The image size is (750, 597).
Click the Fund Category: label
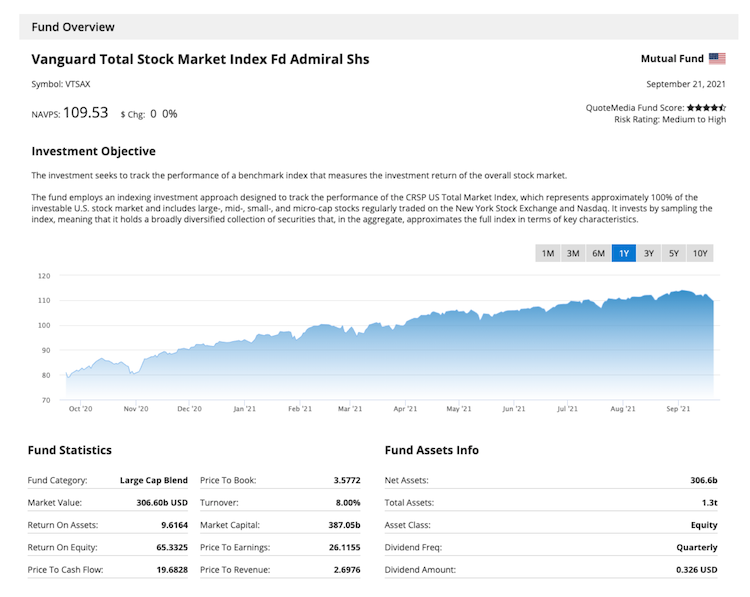pyautogui.click(x=57, y=480)
